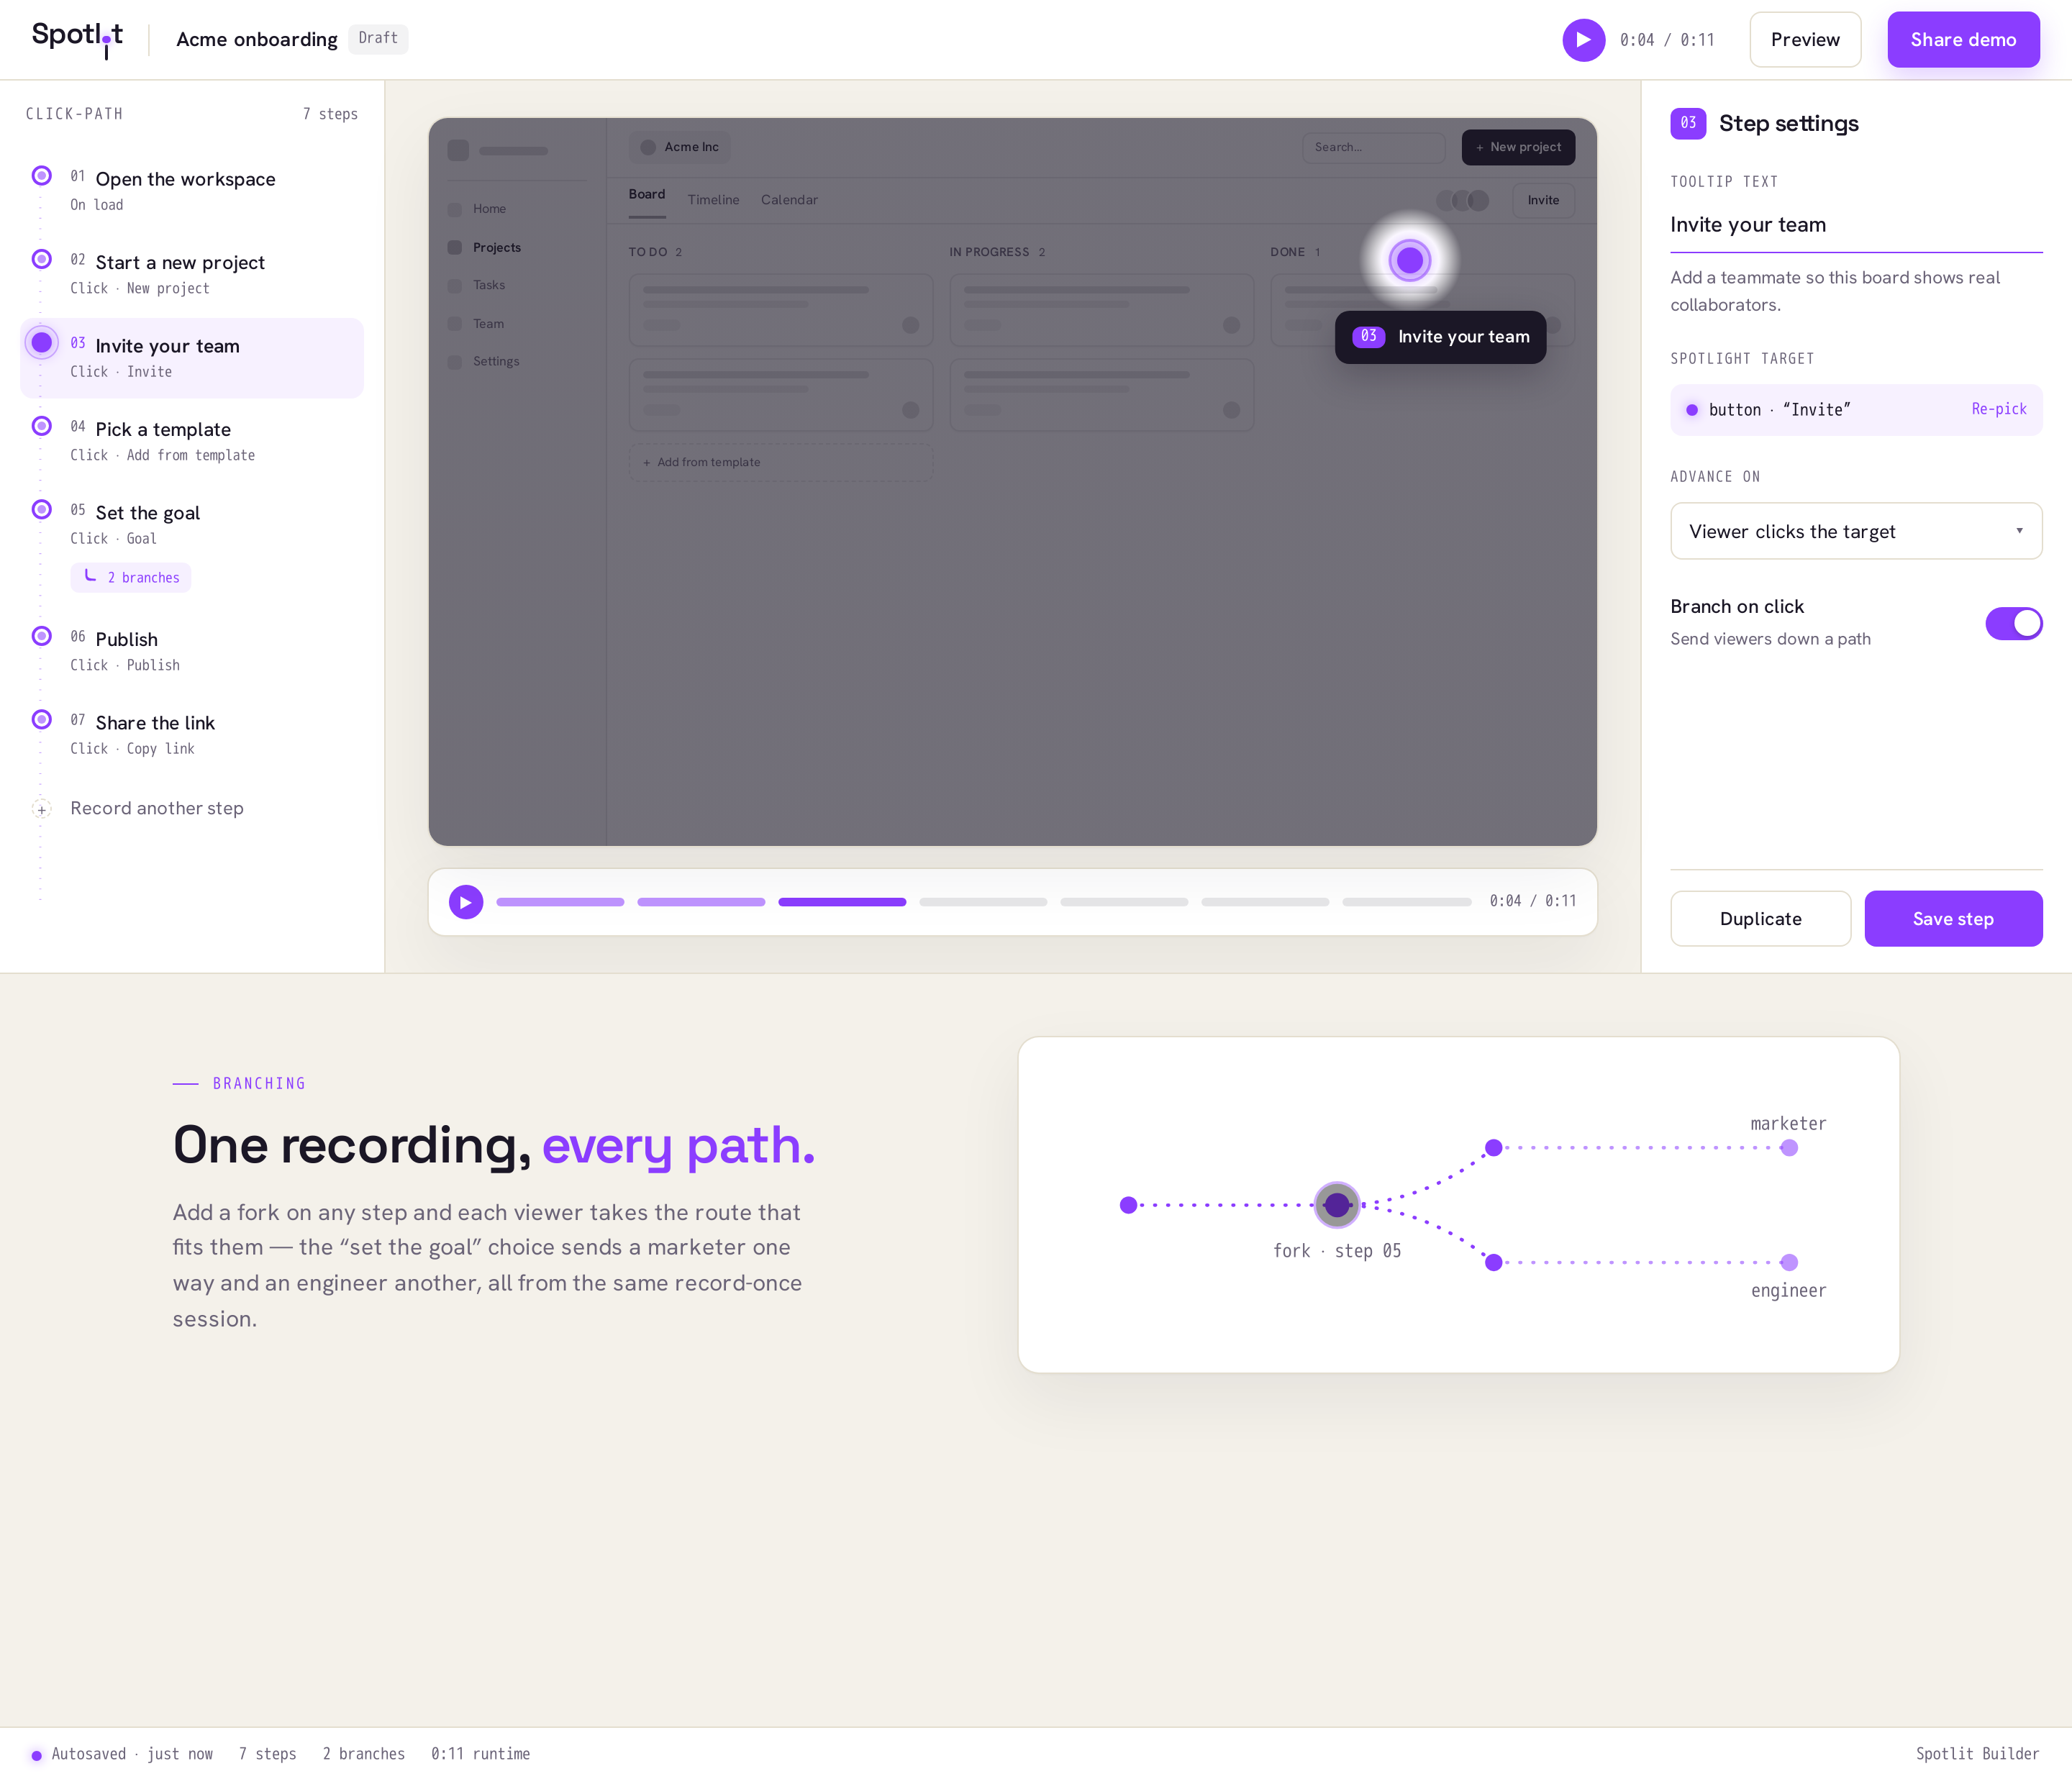
Task: Click the Draft status badge
Action: click(x=378, y=38)
